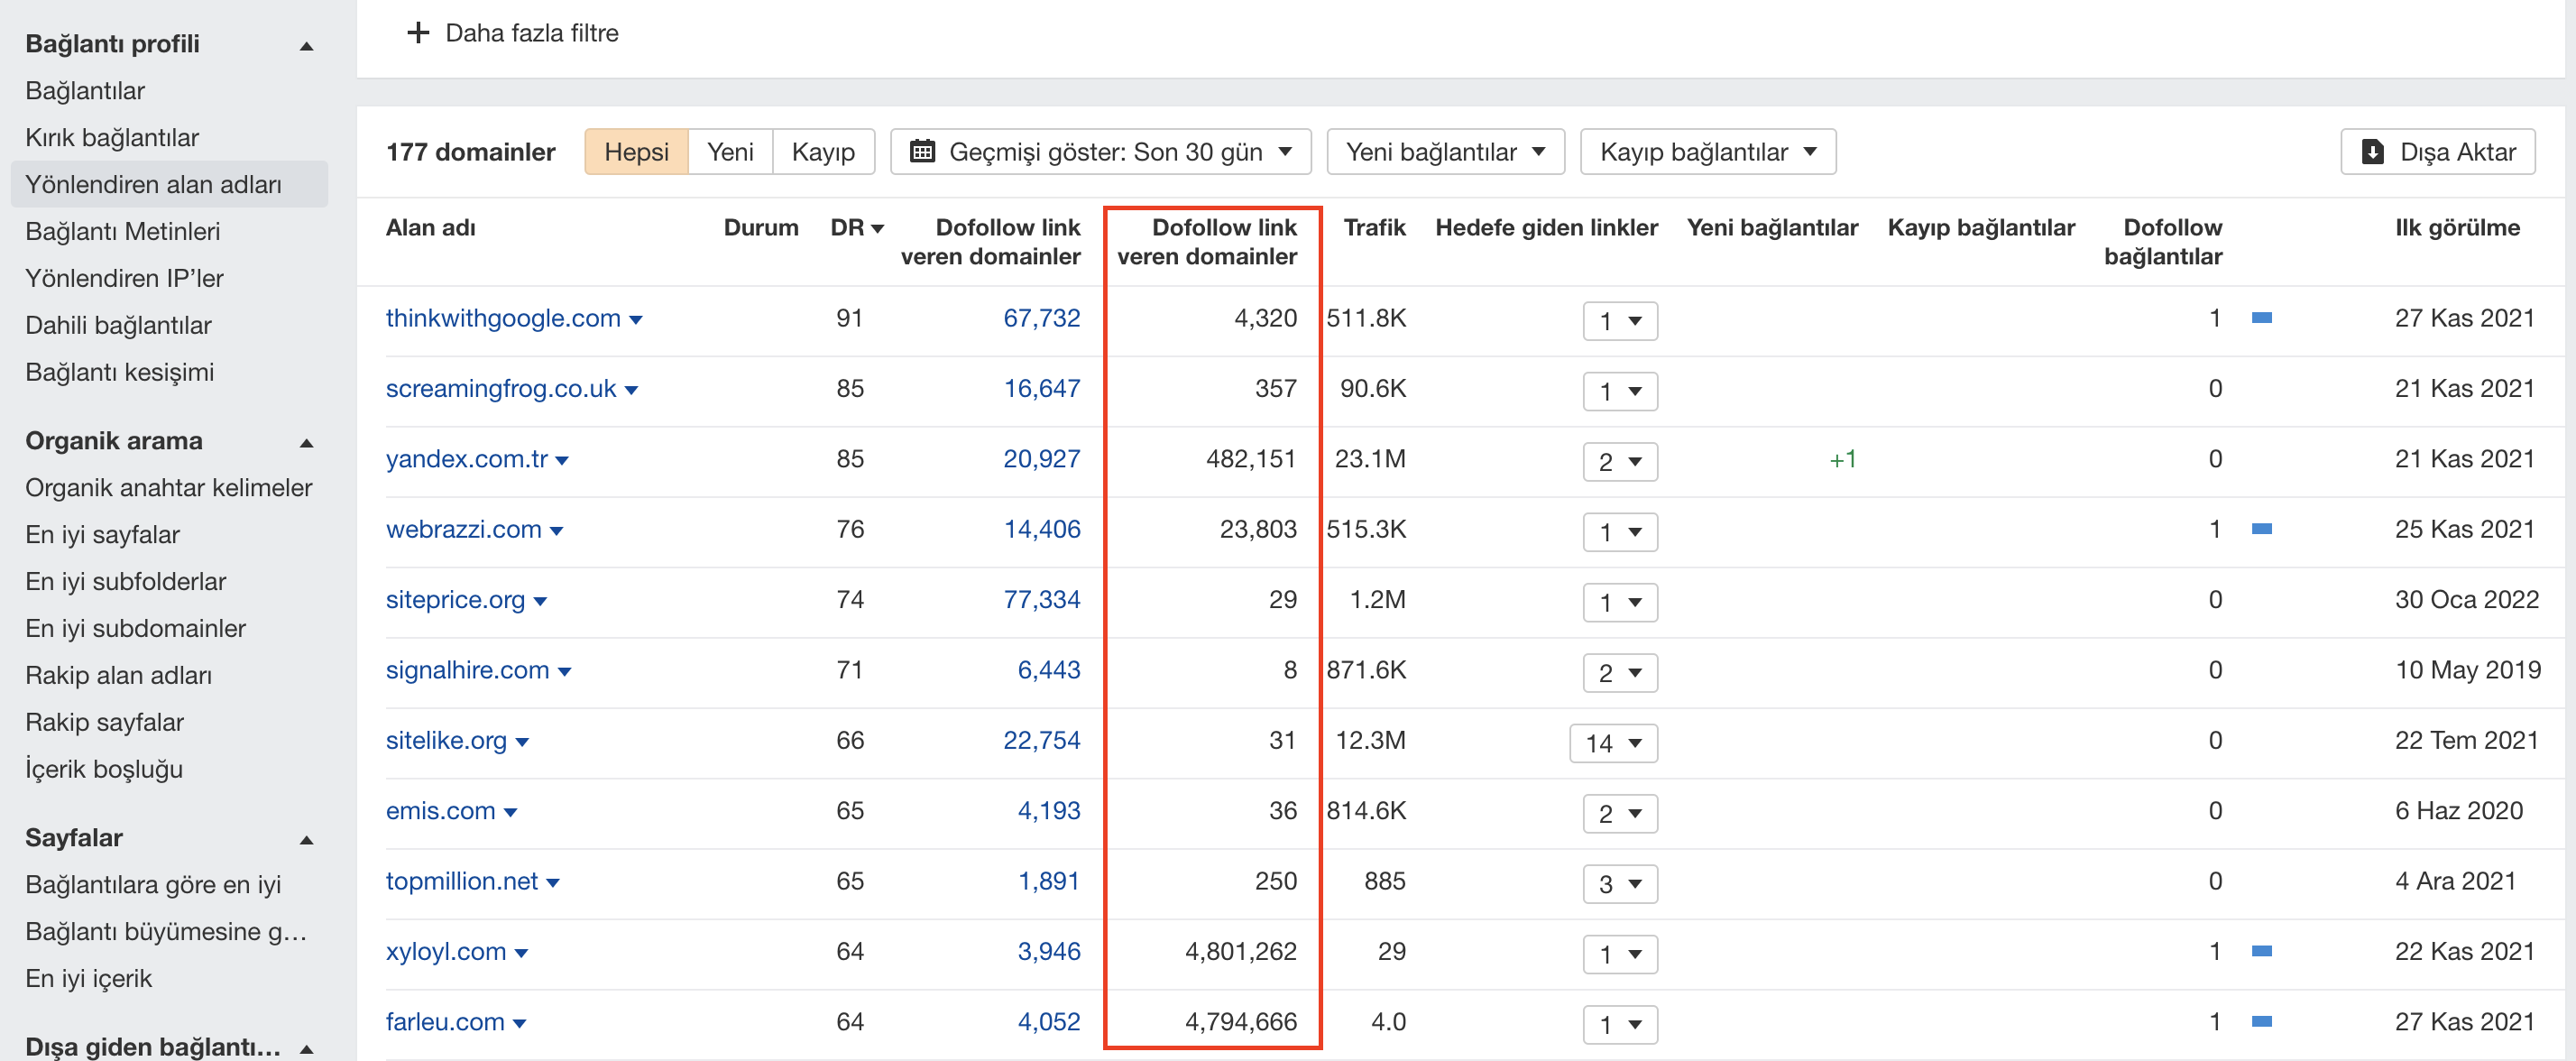This screenshot has width=2576, height=1061.
Task: Click the blue dofollow bar for xyloyl.com
Action: coord(2261,951)
